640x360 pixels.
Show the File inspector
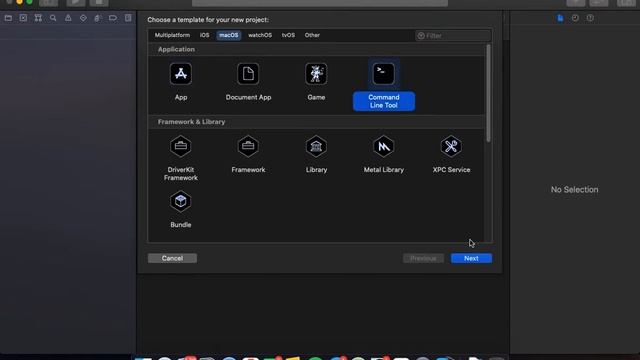pyautogui.click(x=560, y=18)
